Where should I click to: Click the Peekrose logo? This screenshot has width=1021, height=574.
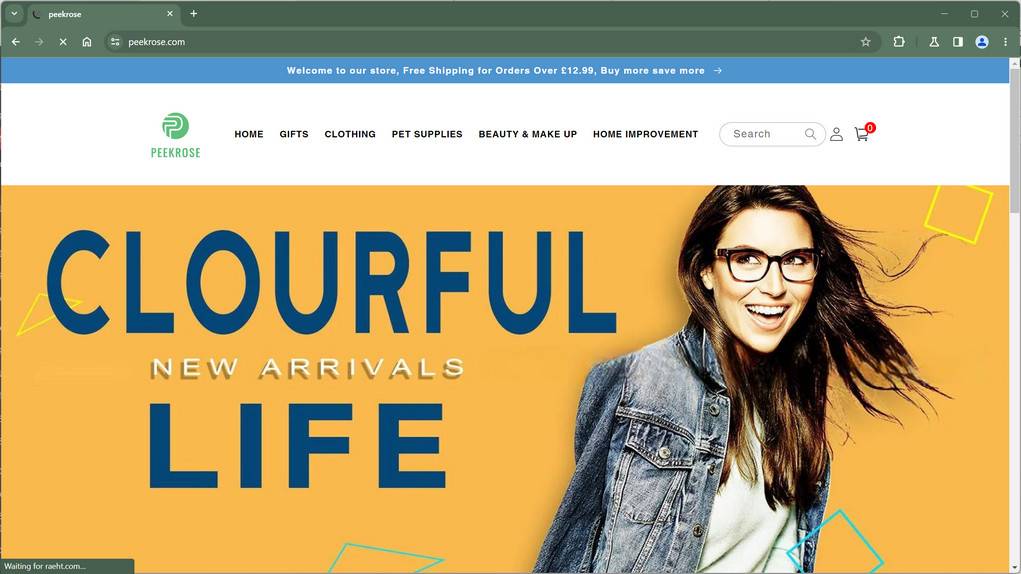click(x=175, y=135)
